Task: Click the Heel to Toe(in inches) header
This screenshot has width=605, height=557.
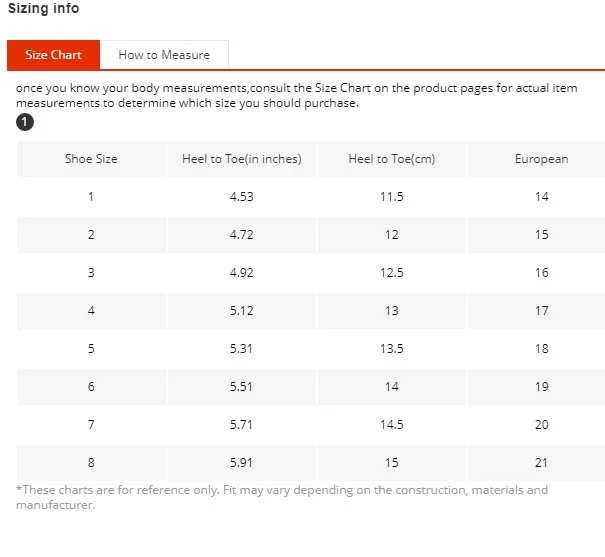Action: (242, 159)
